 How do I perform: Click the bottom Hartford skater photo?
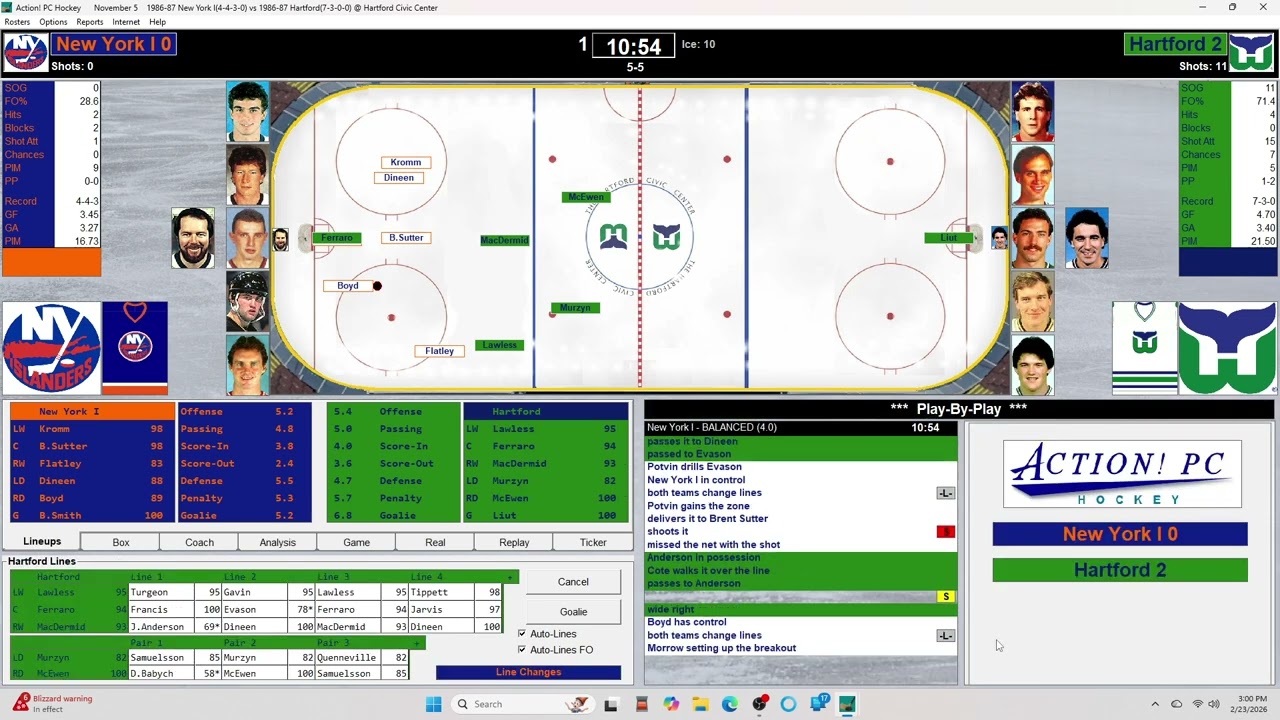click(x=1033, y=365)
